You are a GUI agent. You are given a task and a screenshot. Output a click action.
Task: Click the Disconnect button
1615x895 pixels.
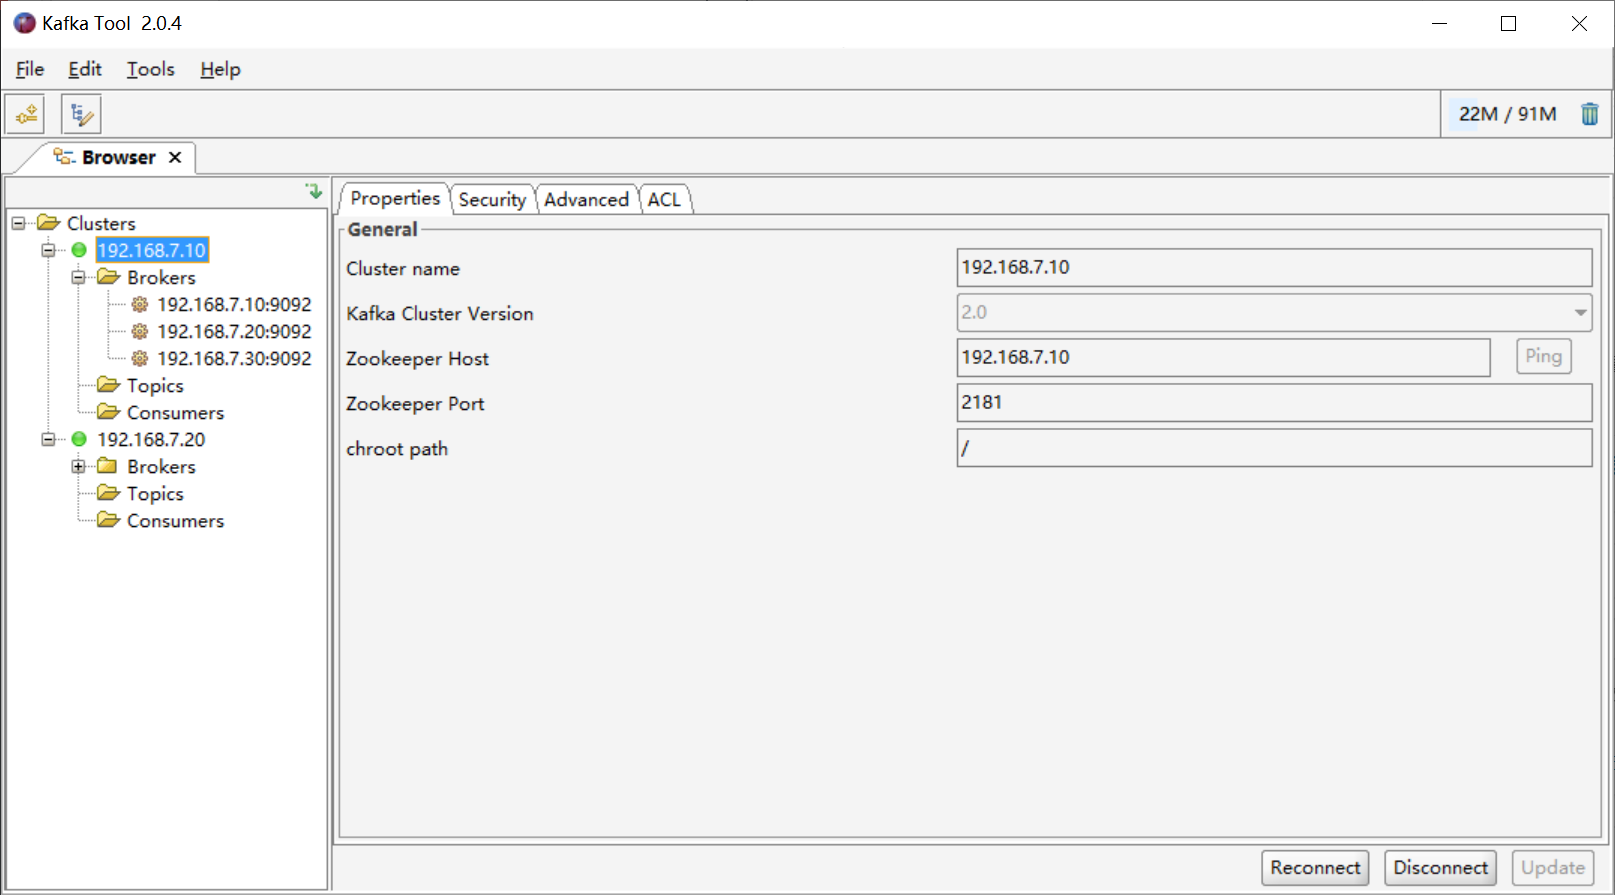click(1440, 867)
